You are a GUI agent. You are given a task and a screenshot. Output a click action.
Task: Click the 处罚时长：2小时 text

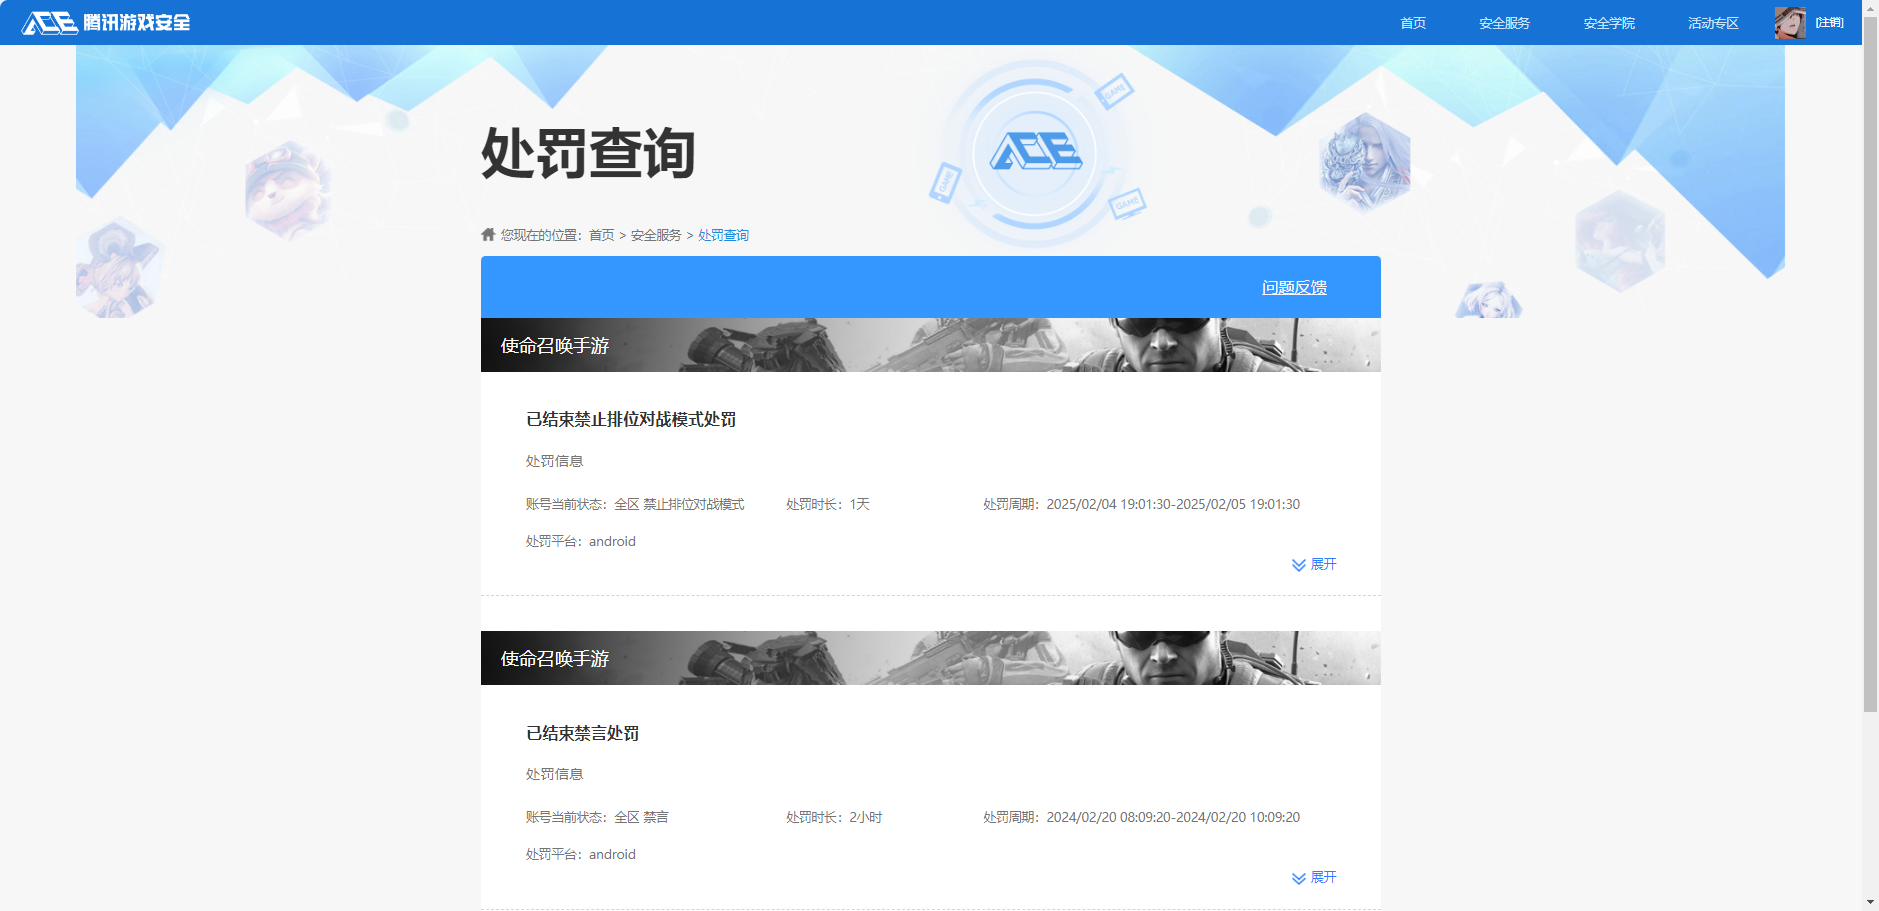pyautogui.click(x=834, y=817)
